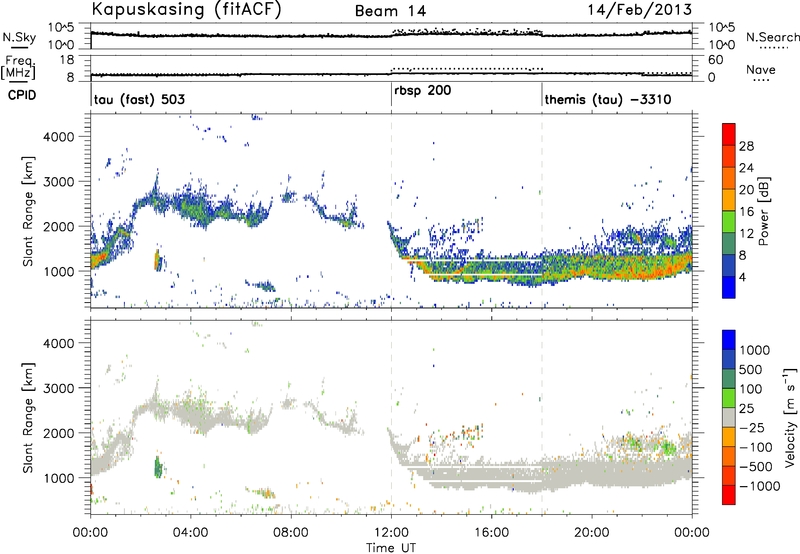
Task: Click the "Time UT" axis title
Action: coord(391,547)
